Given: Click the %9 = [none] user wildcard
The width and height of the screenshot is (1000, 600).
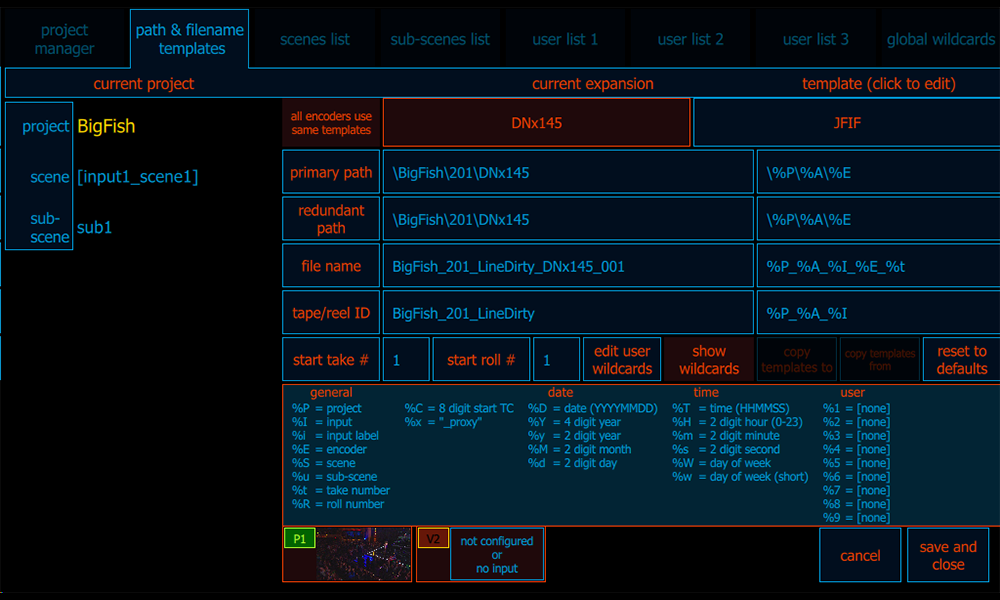Looking at the screenshot, I should [856, 518].
